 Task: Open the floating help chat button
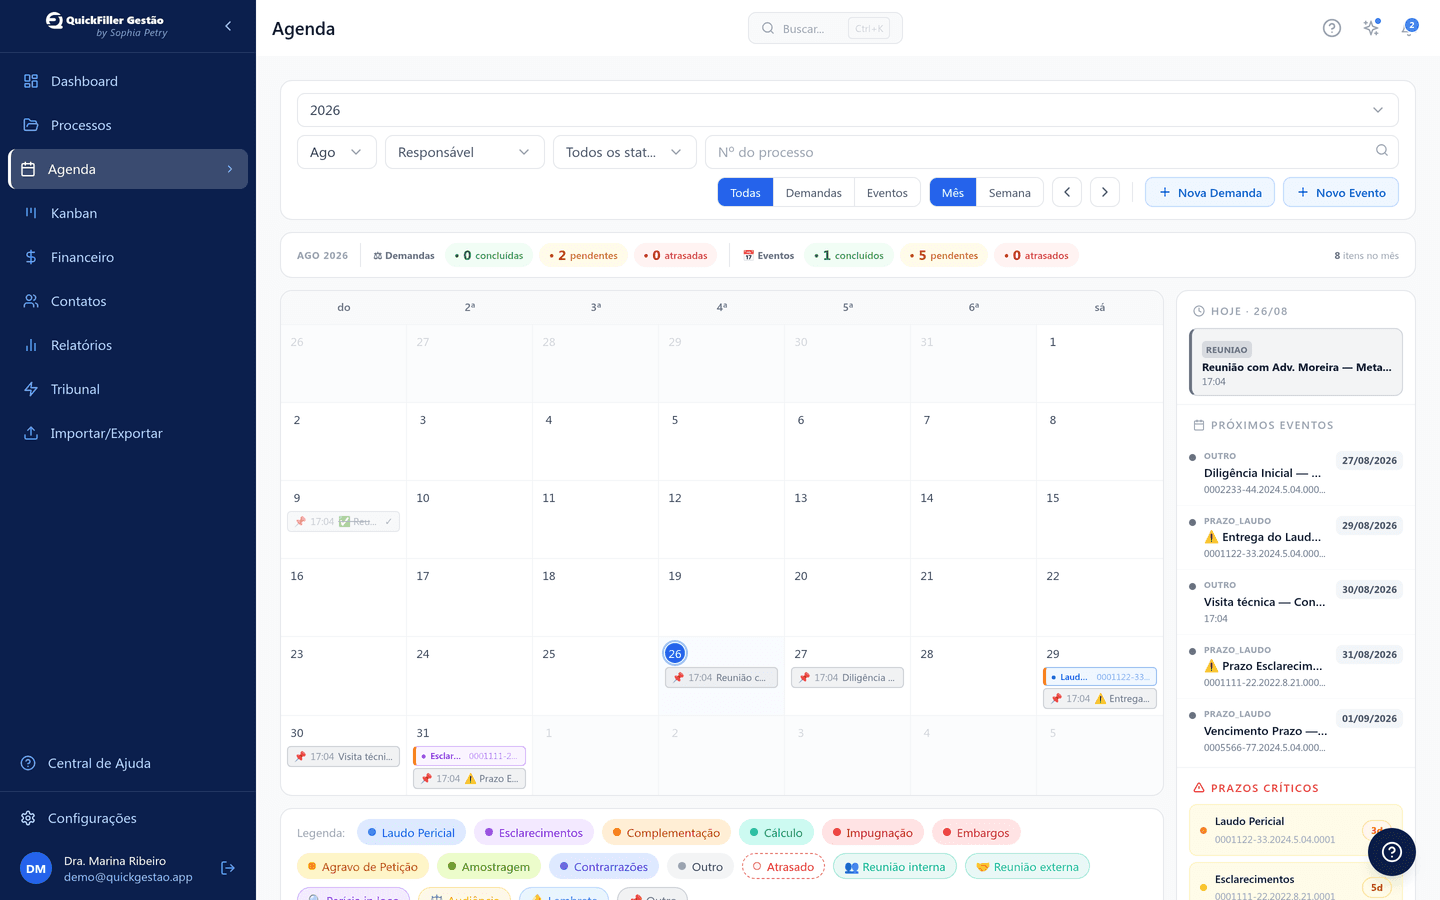point(1392,852)
